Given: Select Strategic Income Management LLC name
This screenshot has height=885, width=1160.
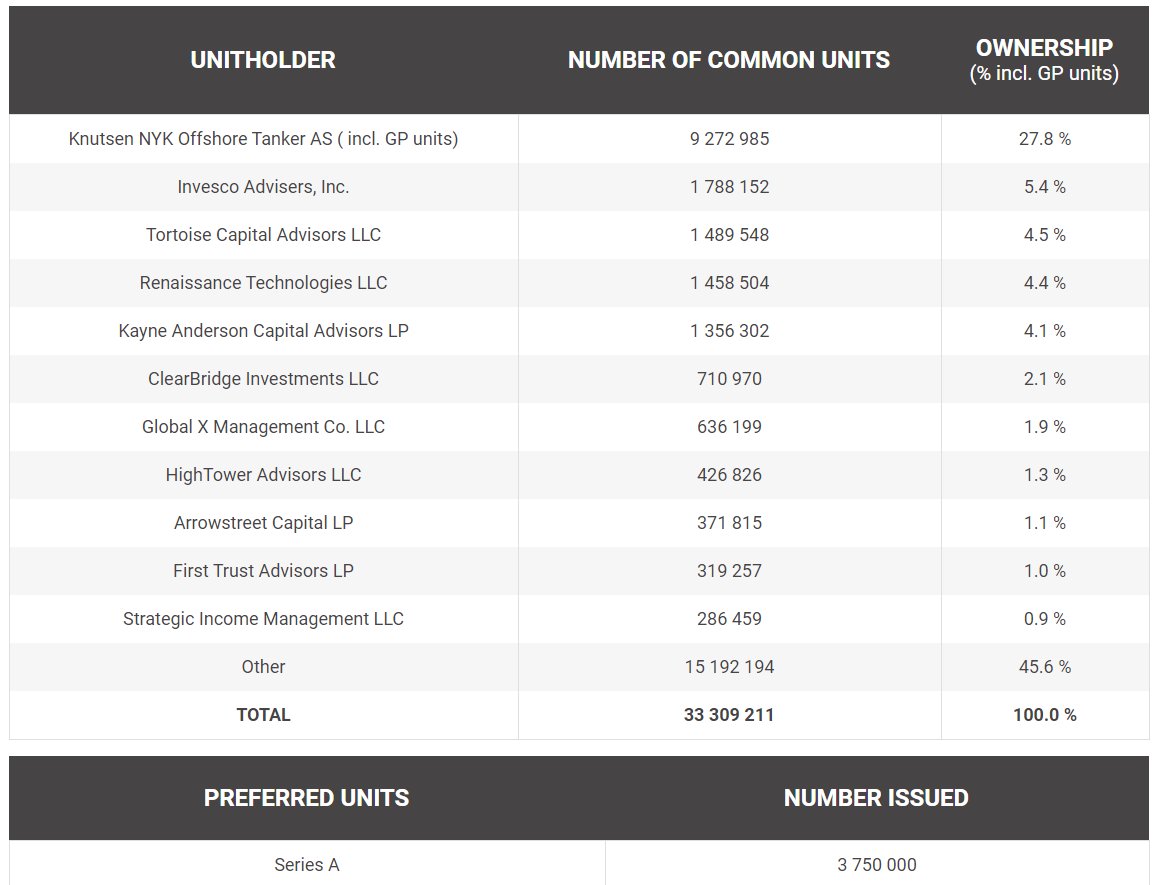Looking at the screenshot, I should [x=263, y=619].
